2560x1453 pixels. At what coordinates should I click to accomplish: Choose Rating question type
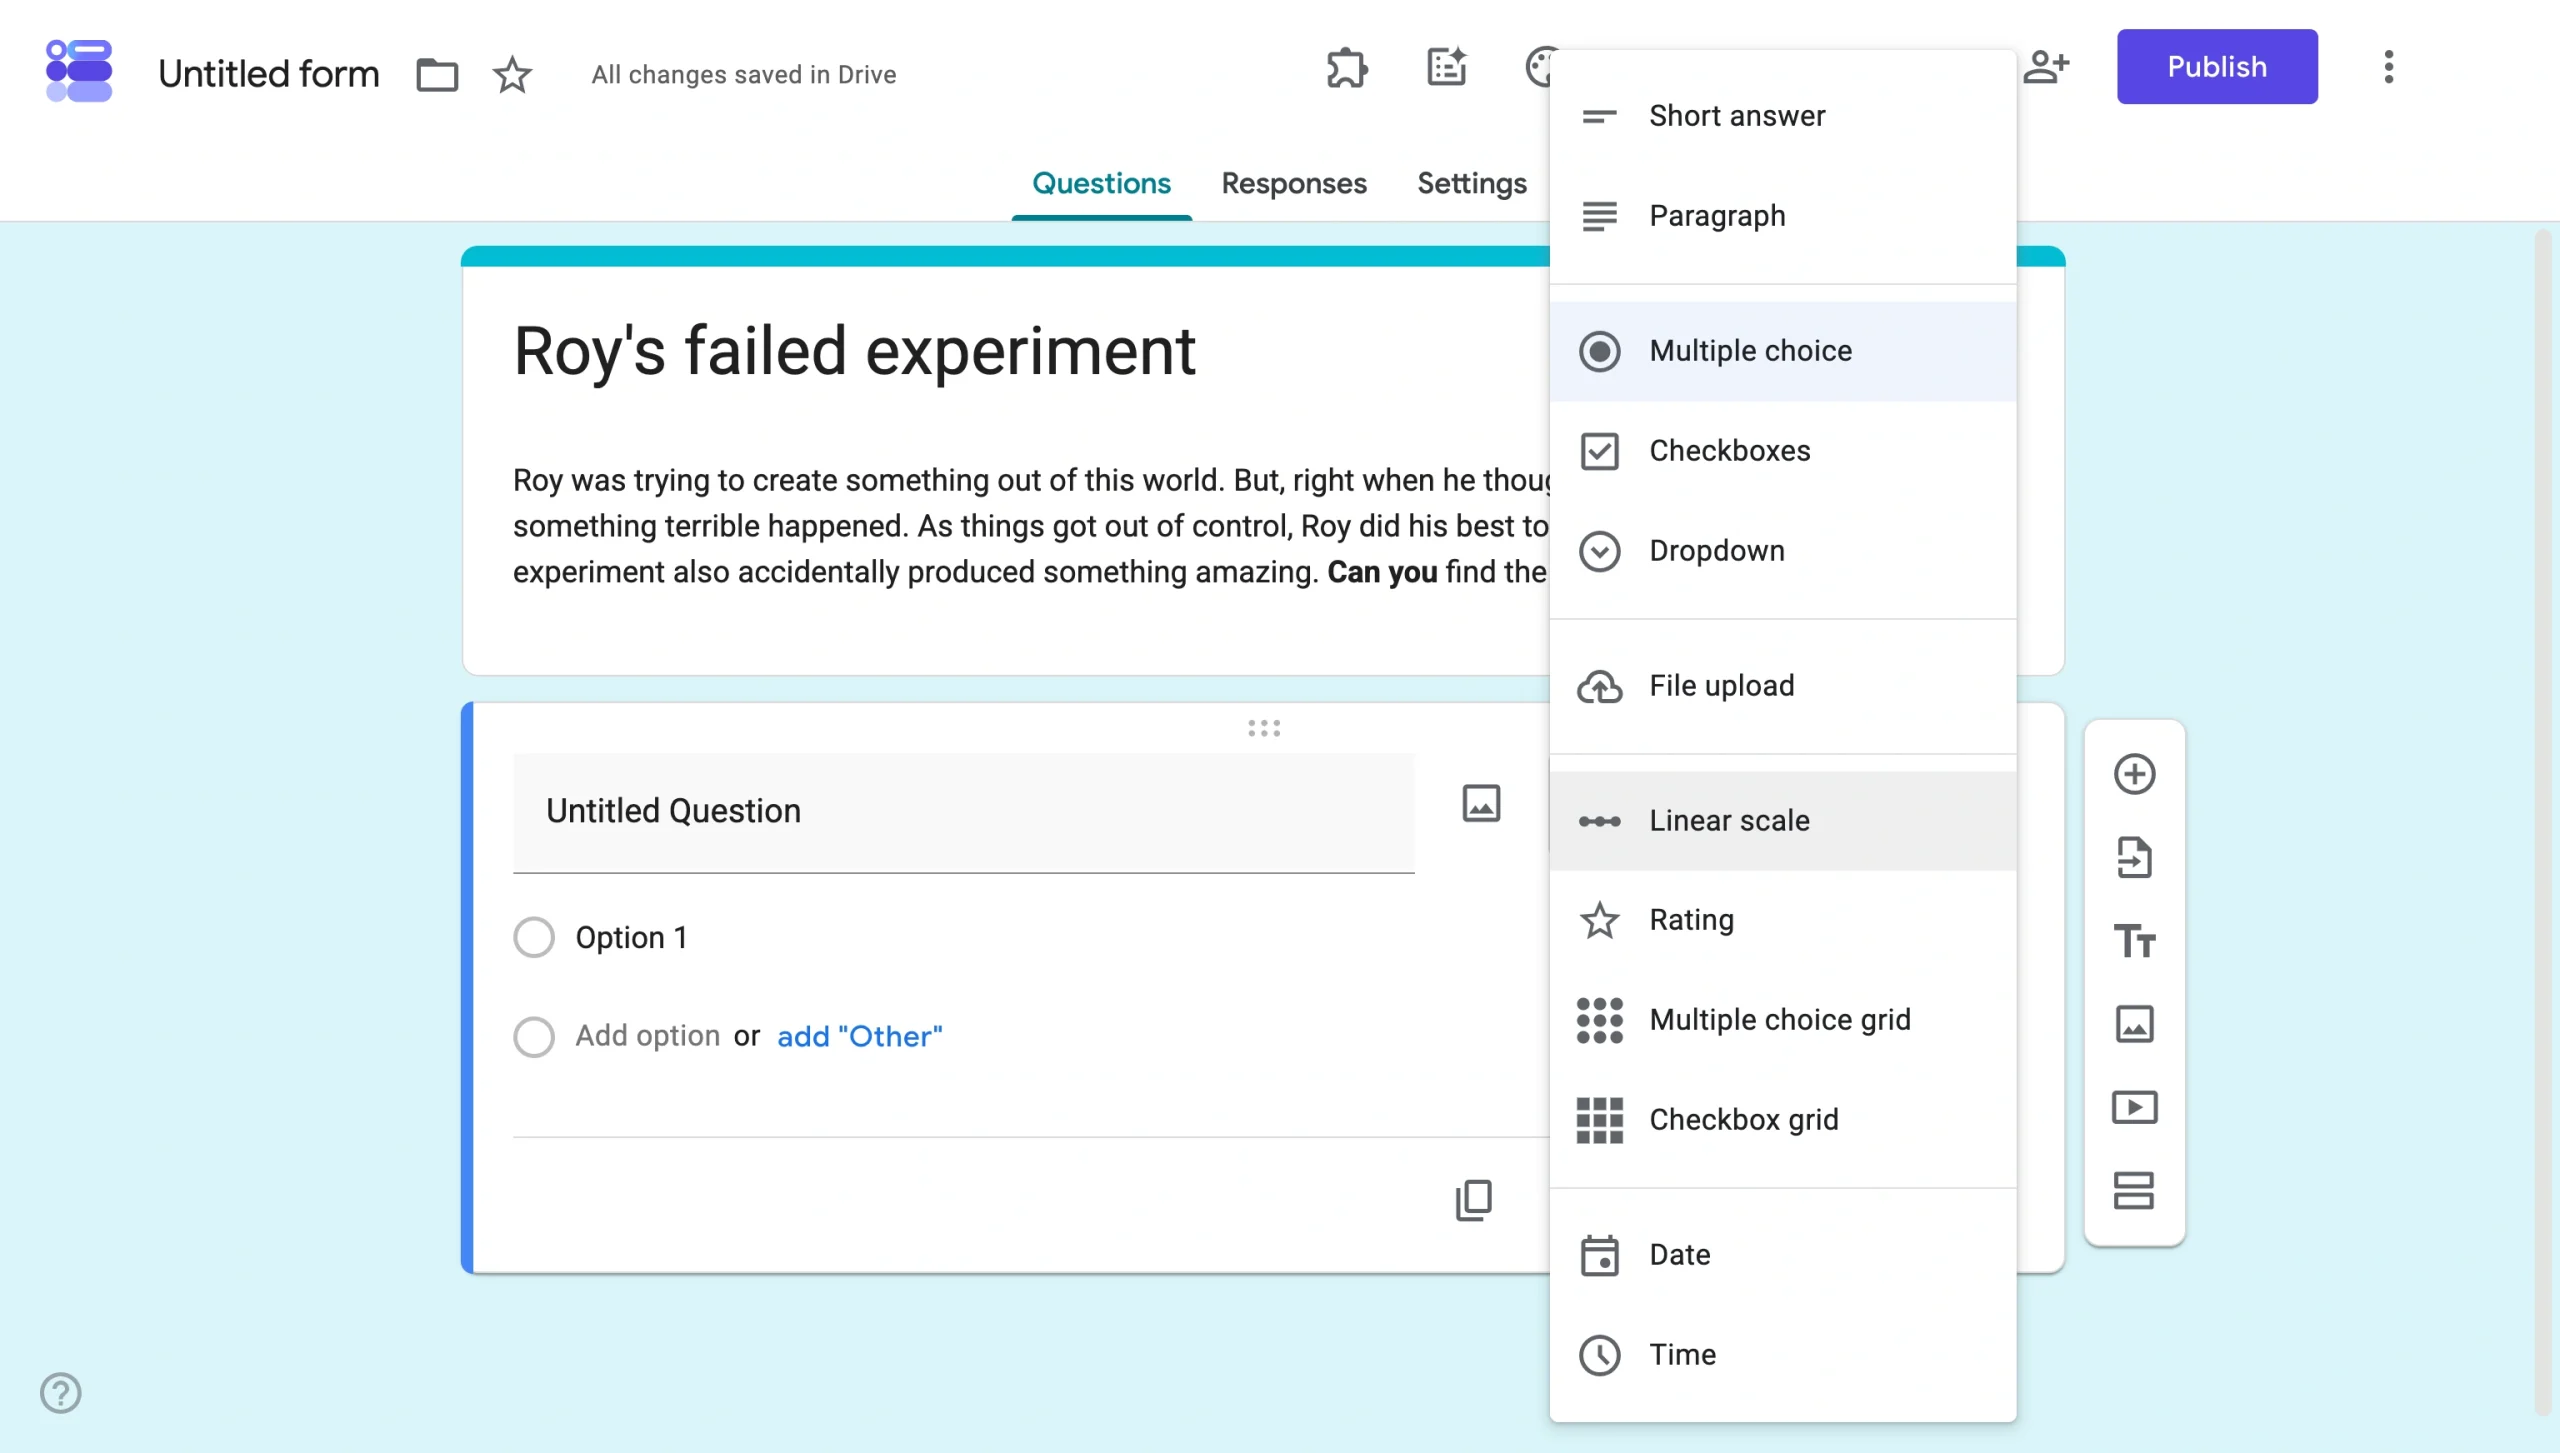pos(1783,920)
